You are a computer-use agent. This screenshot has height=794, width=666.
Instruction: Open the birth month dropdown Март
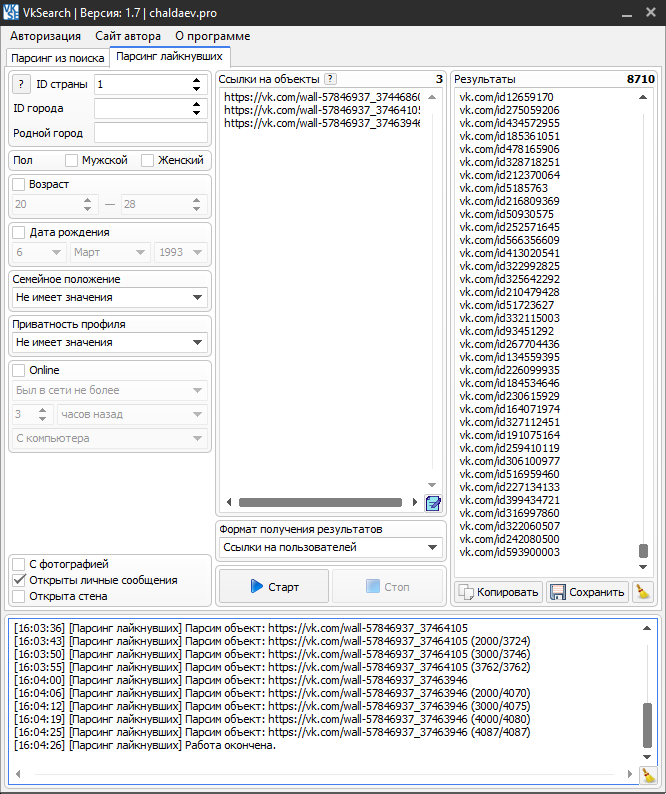[110, 252]
